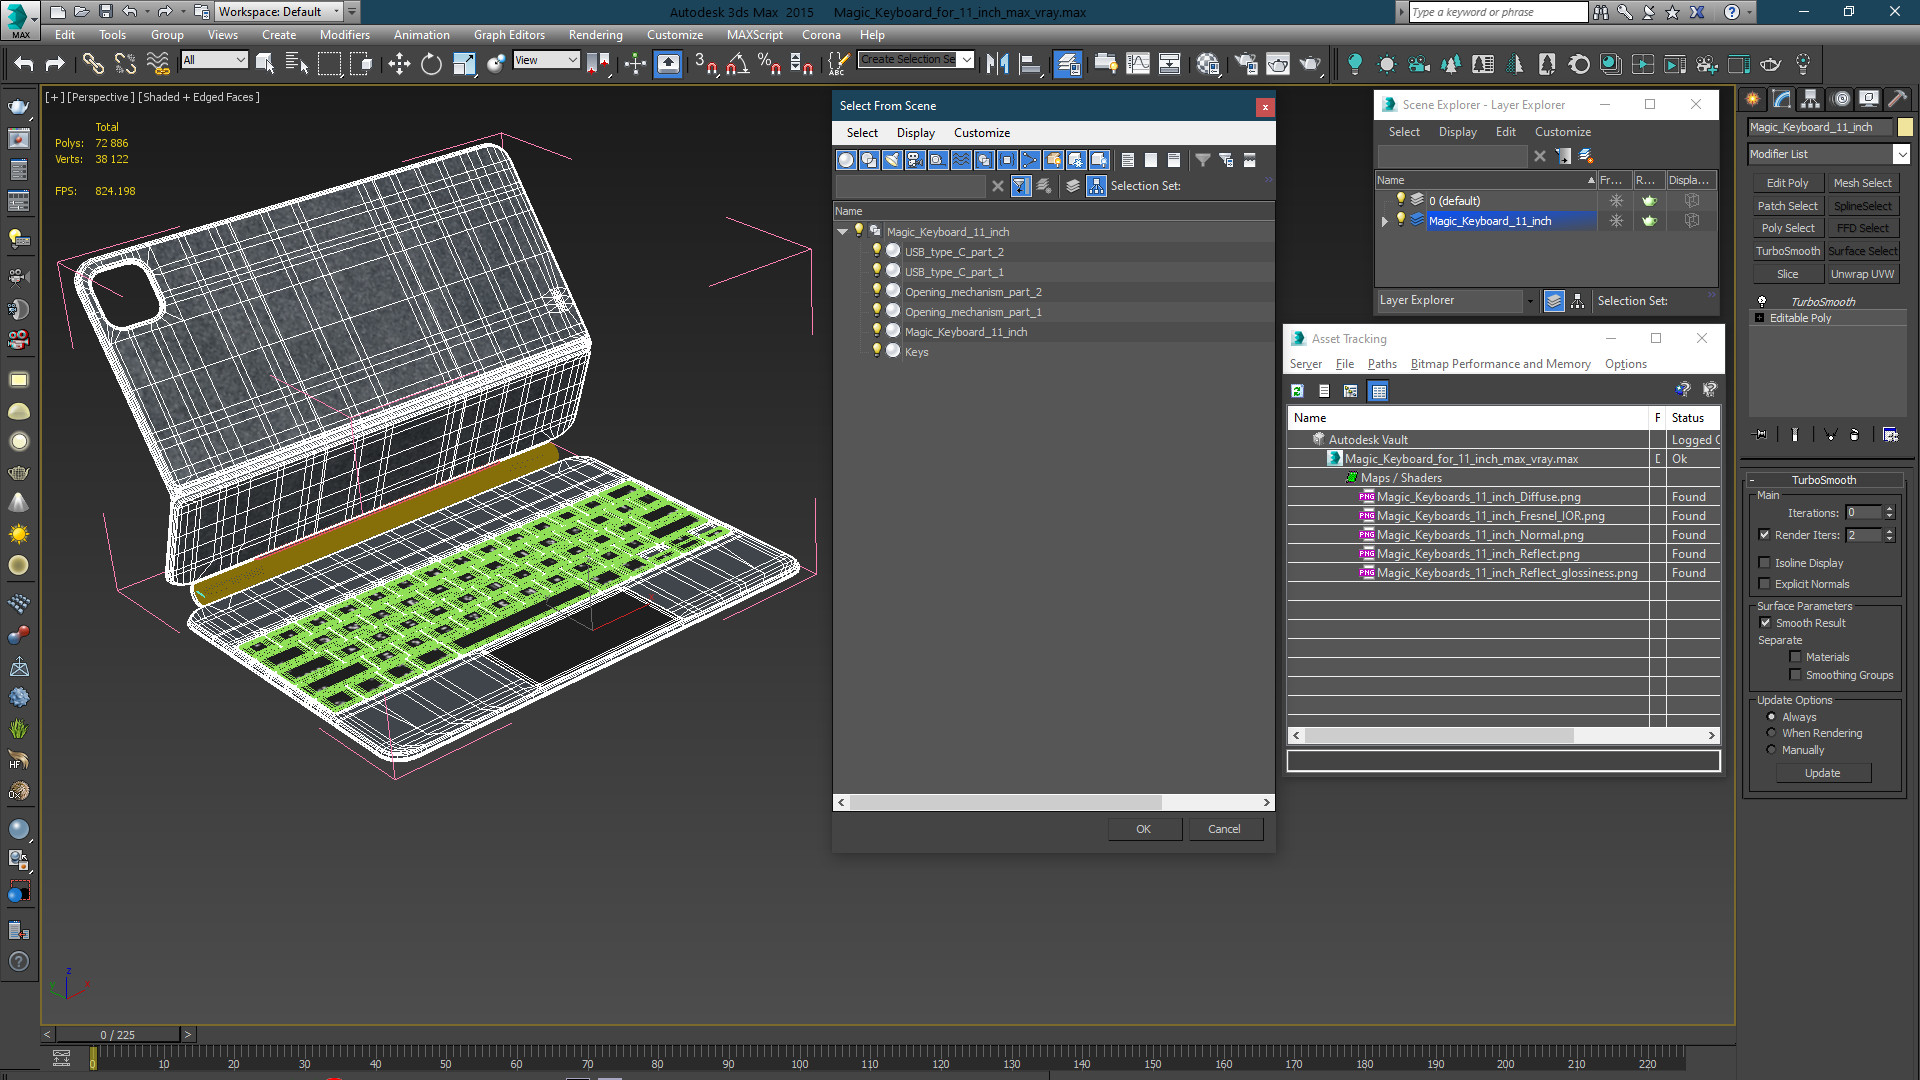Collapse the TurboSmooth rollout header

click(x=1823, y=480)
